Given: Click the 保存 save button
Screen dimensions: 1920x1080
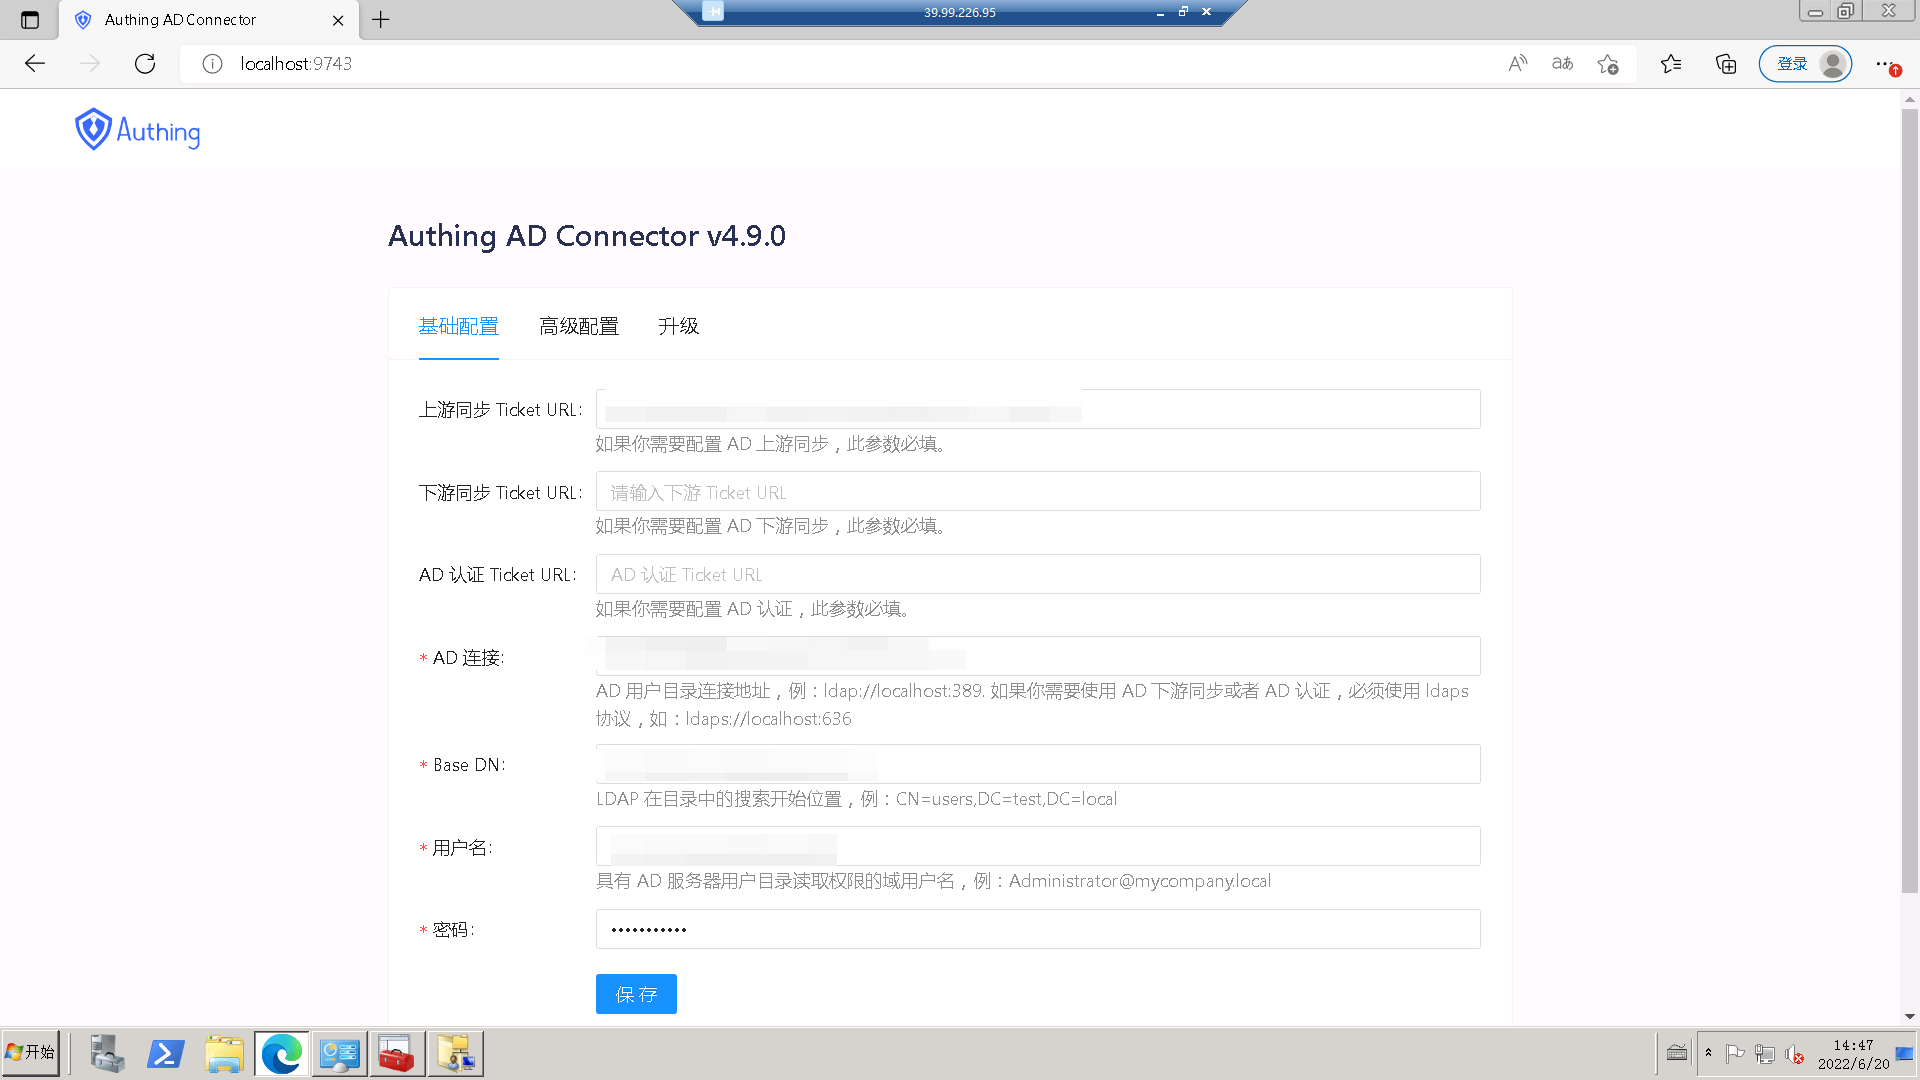Looking at the screenshot, I should pyautogui.click(x=636, y=994).
